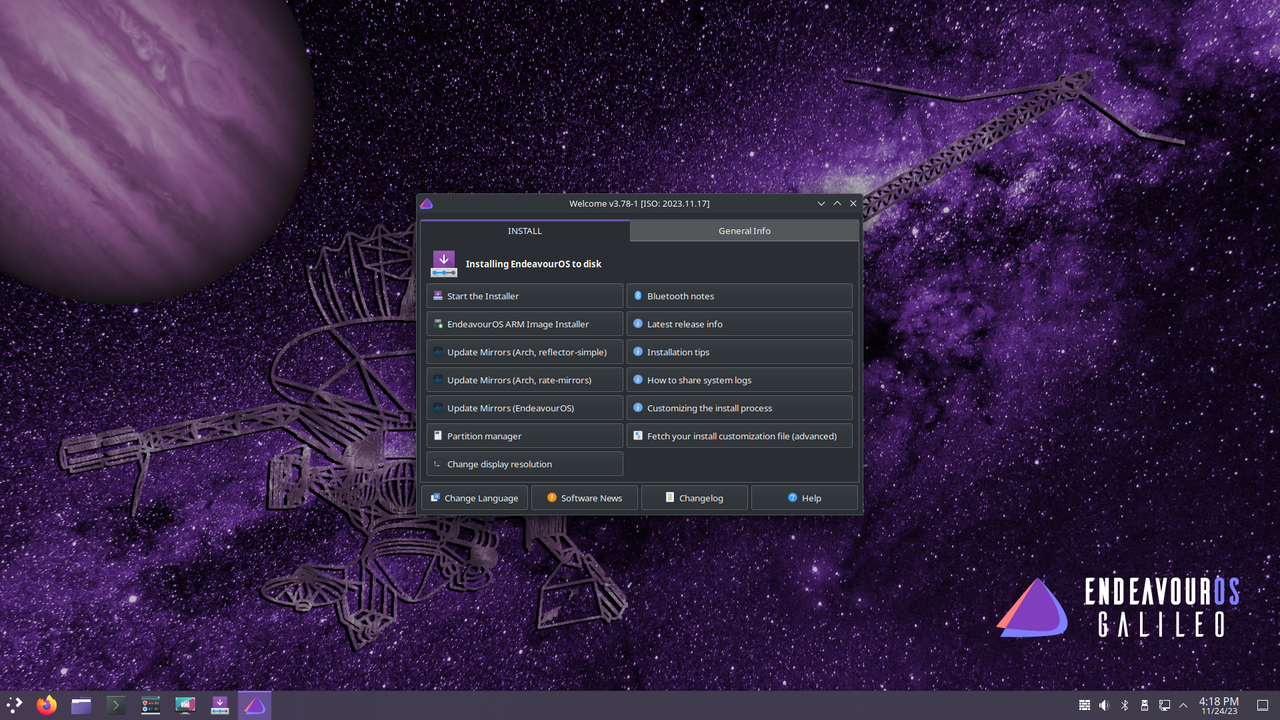Launch Firefox from the taskbar
The width and height of the screenshot is (1280, 720).
click(x=47, y=705)
